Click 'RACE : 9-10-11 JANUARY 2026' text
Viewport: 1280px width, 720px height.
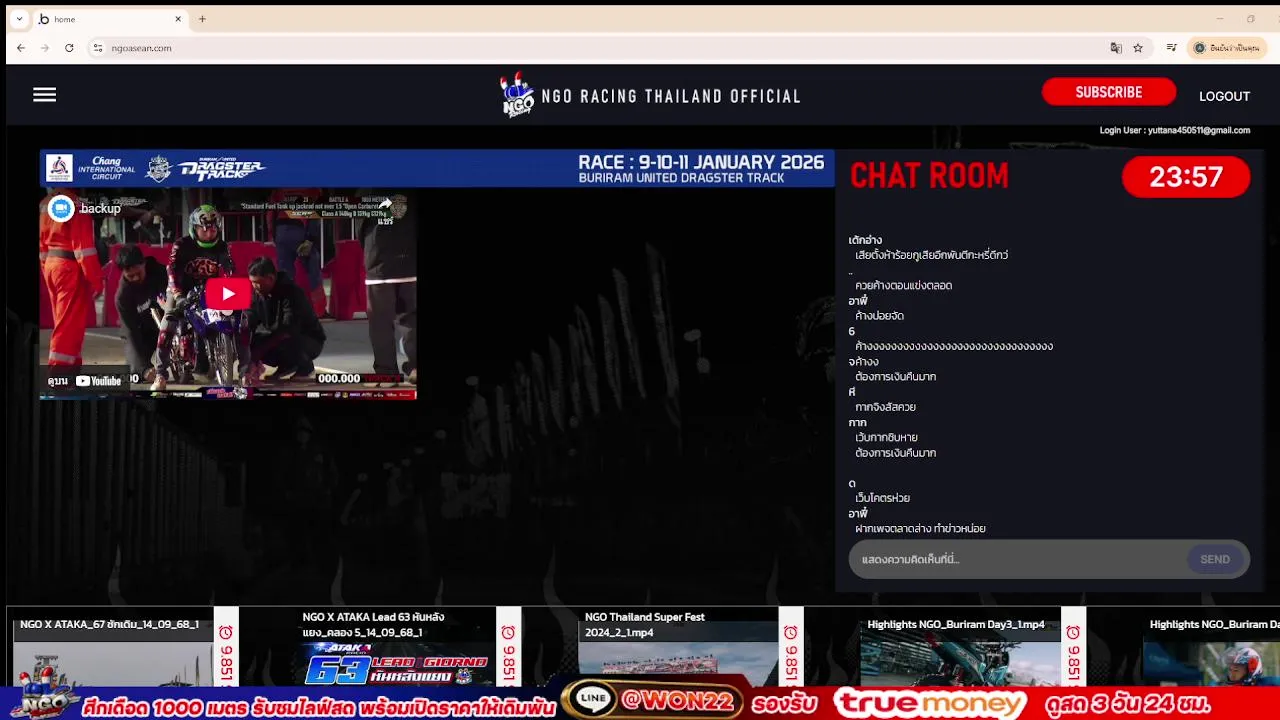(701, 162)
